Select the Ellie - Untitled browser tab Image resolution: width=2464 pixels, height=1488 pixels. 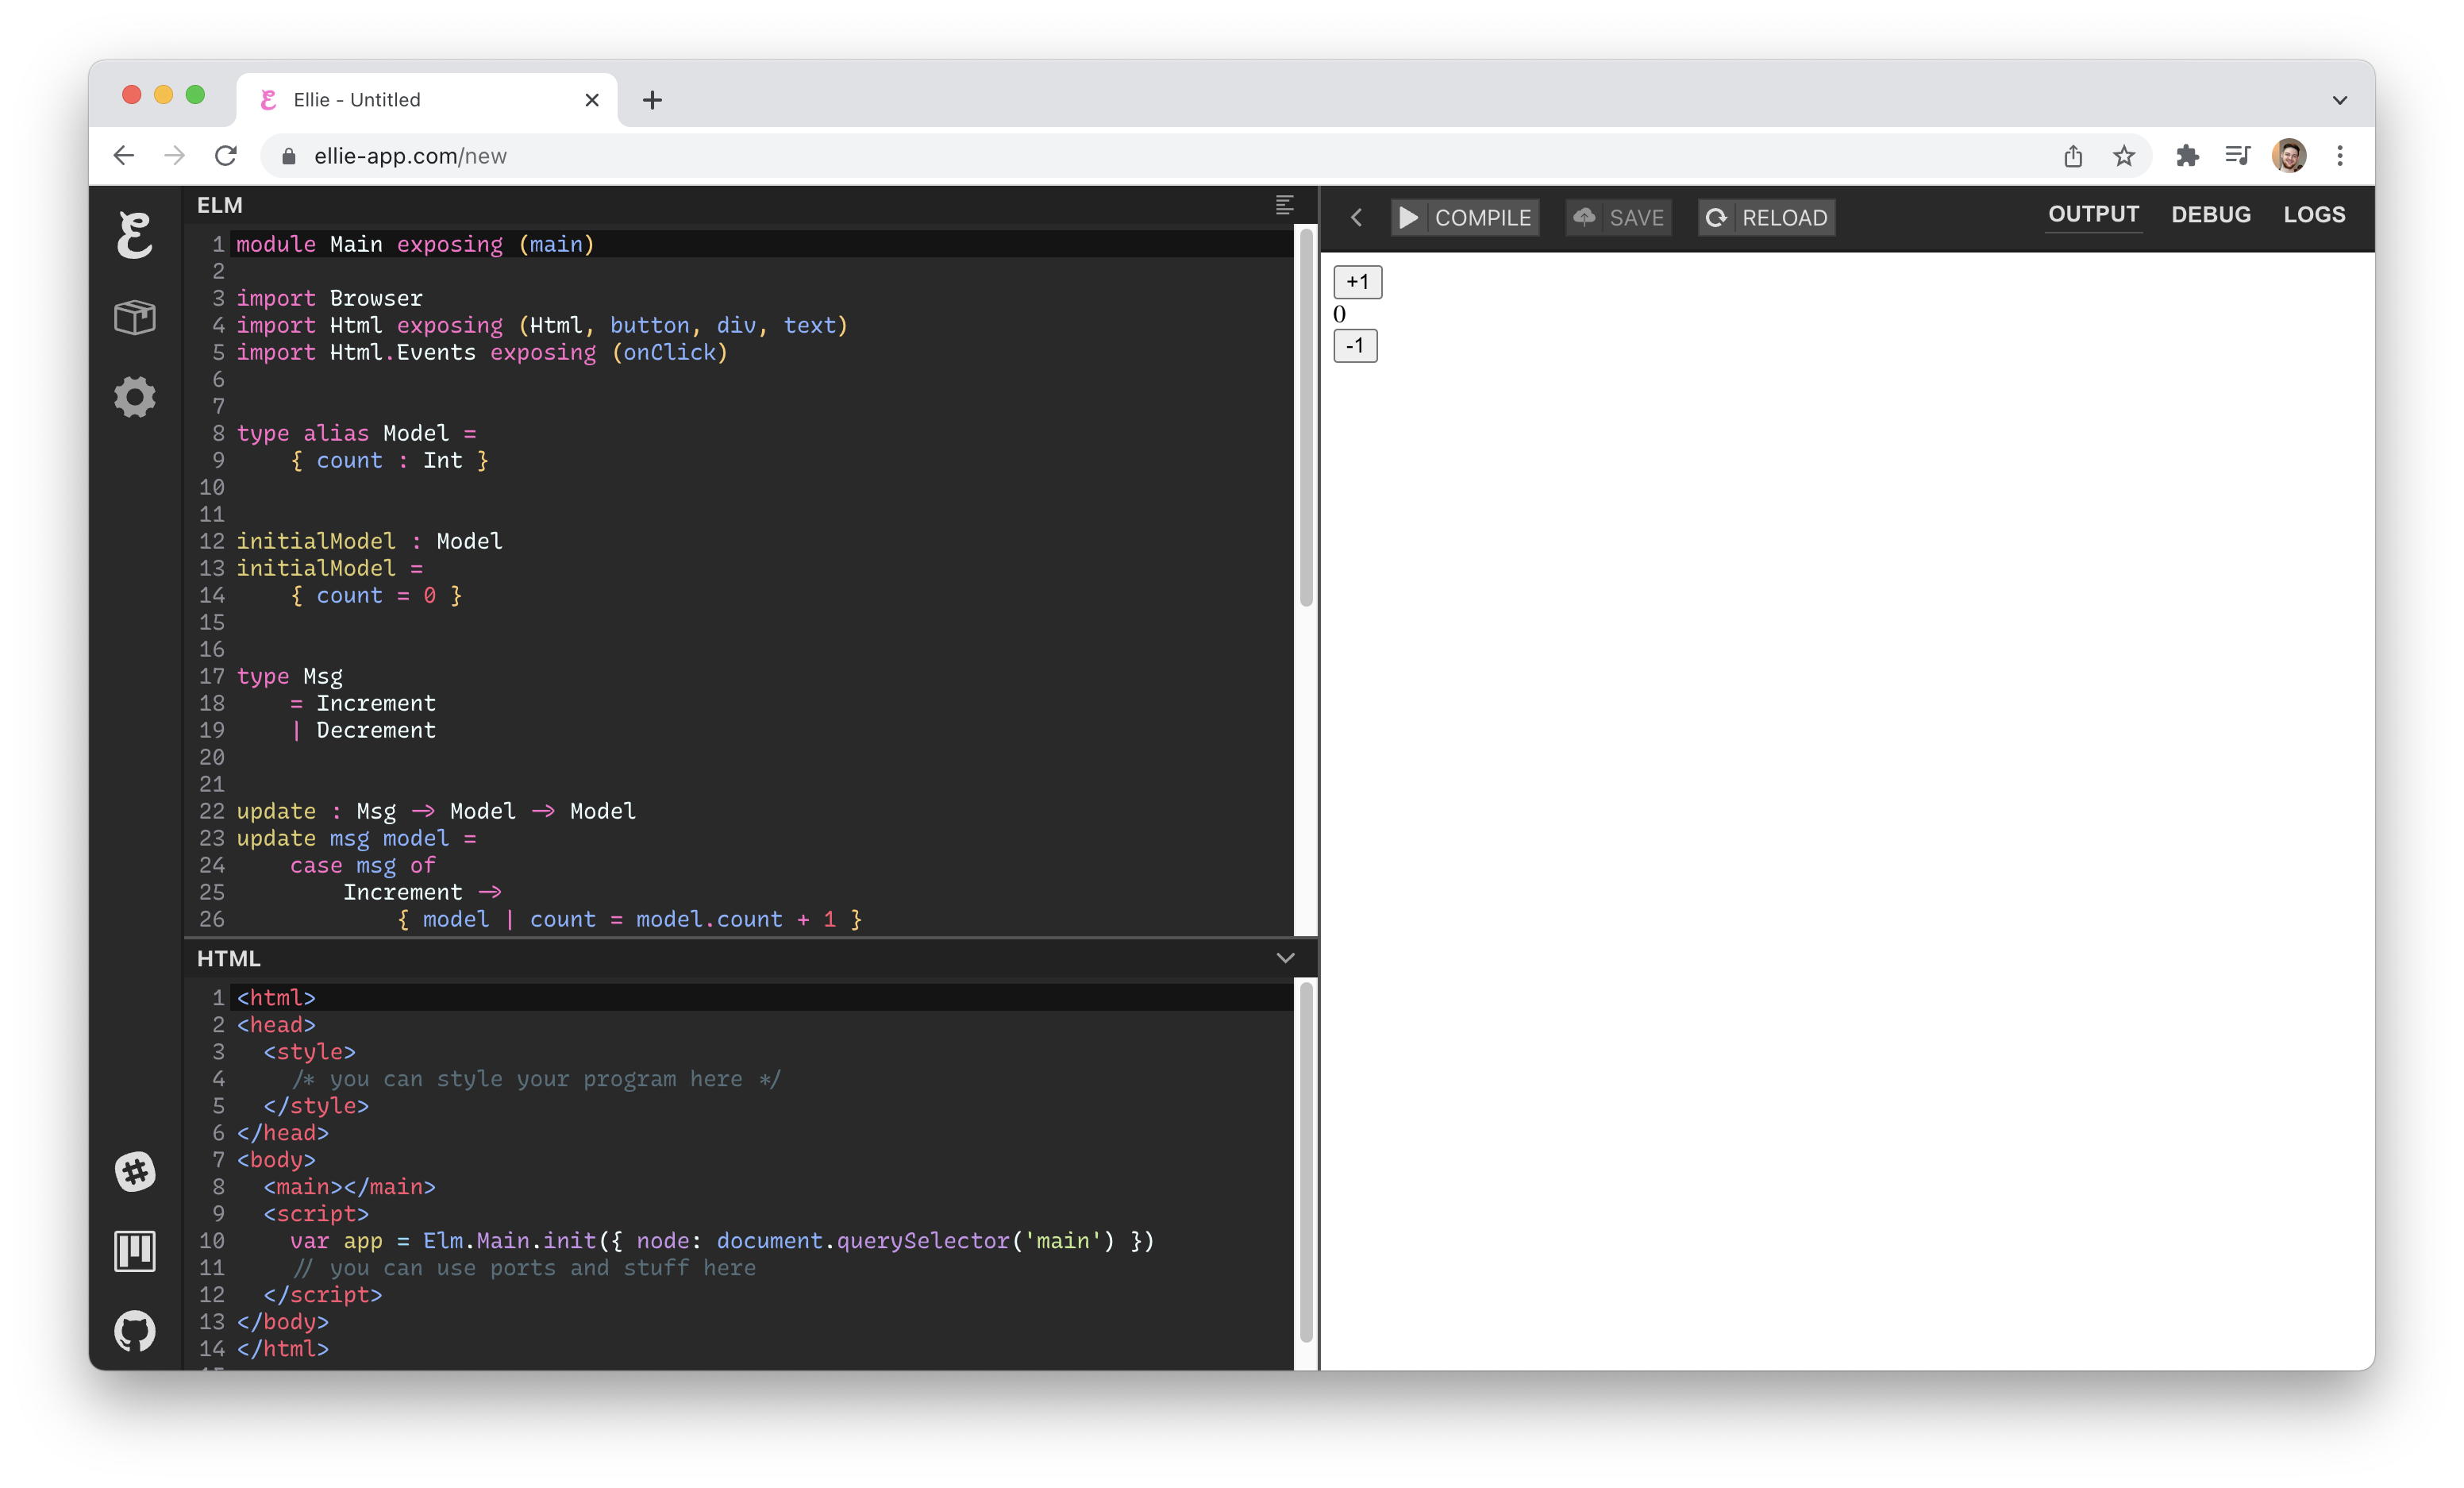(427, 100)
